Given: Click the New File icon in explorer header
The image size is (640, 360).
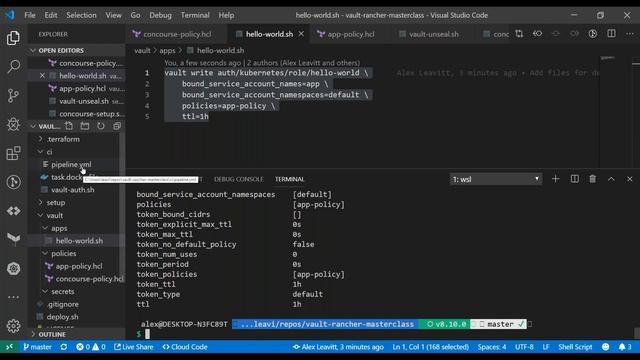Looking at the screenshot, I should [x=69, y=126].
